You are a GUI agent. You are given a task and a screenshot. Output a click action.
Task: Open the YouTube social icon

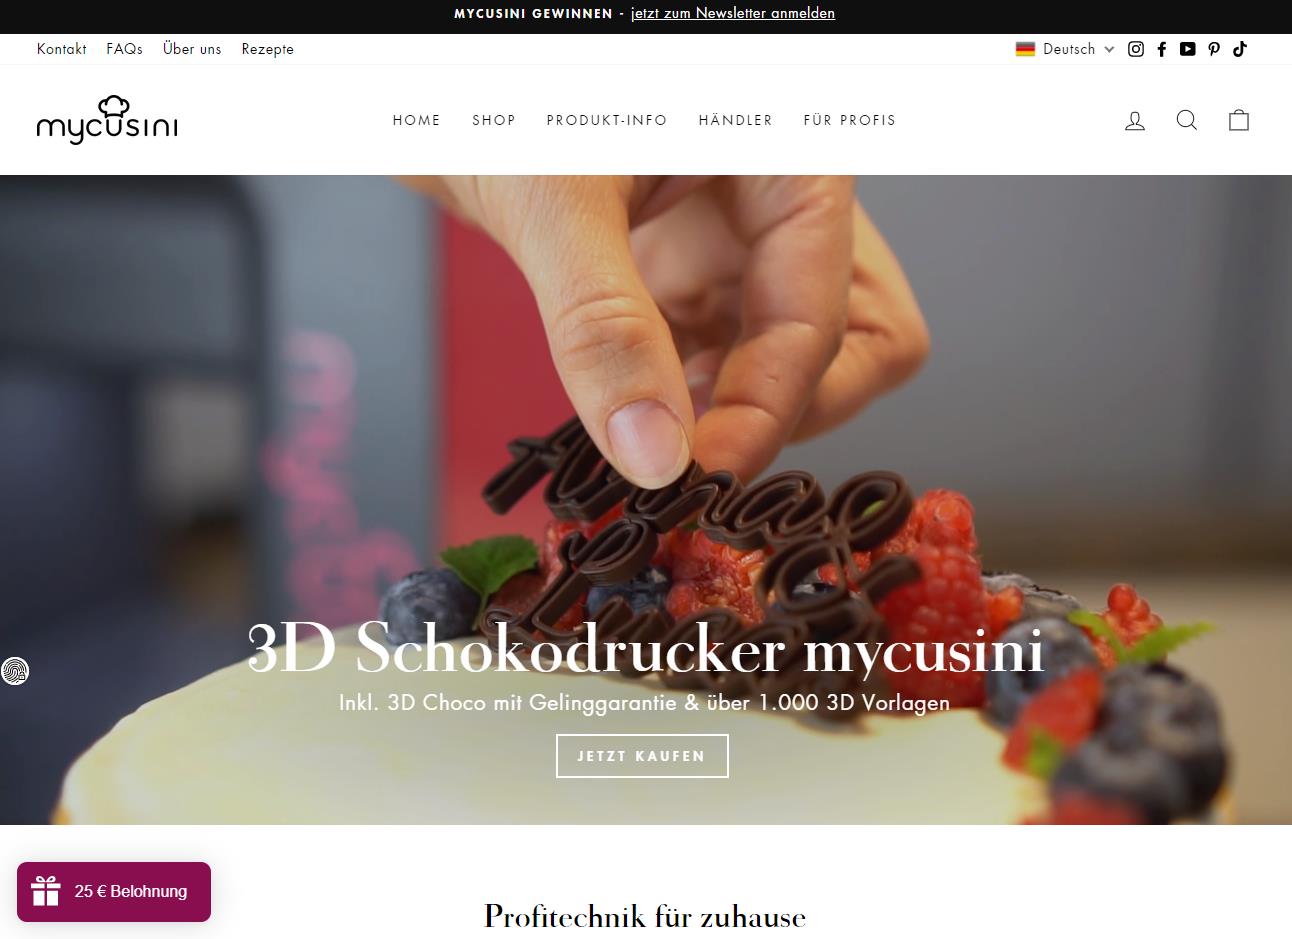point(1187,49)
